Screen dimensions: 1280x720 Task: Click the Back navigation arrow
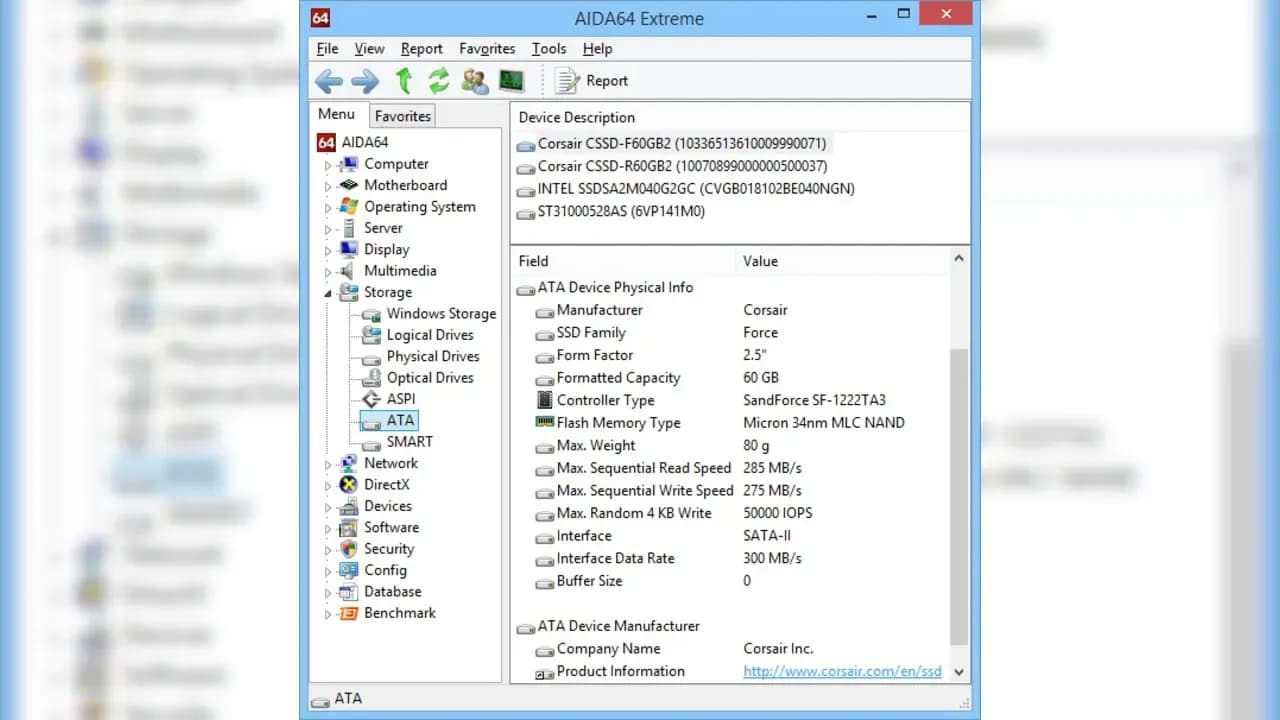(x=329, y=81)
